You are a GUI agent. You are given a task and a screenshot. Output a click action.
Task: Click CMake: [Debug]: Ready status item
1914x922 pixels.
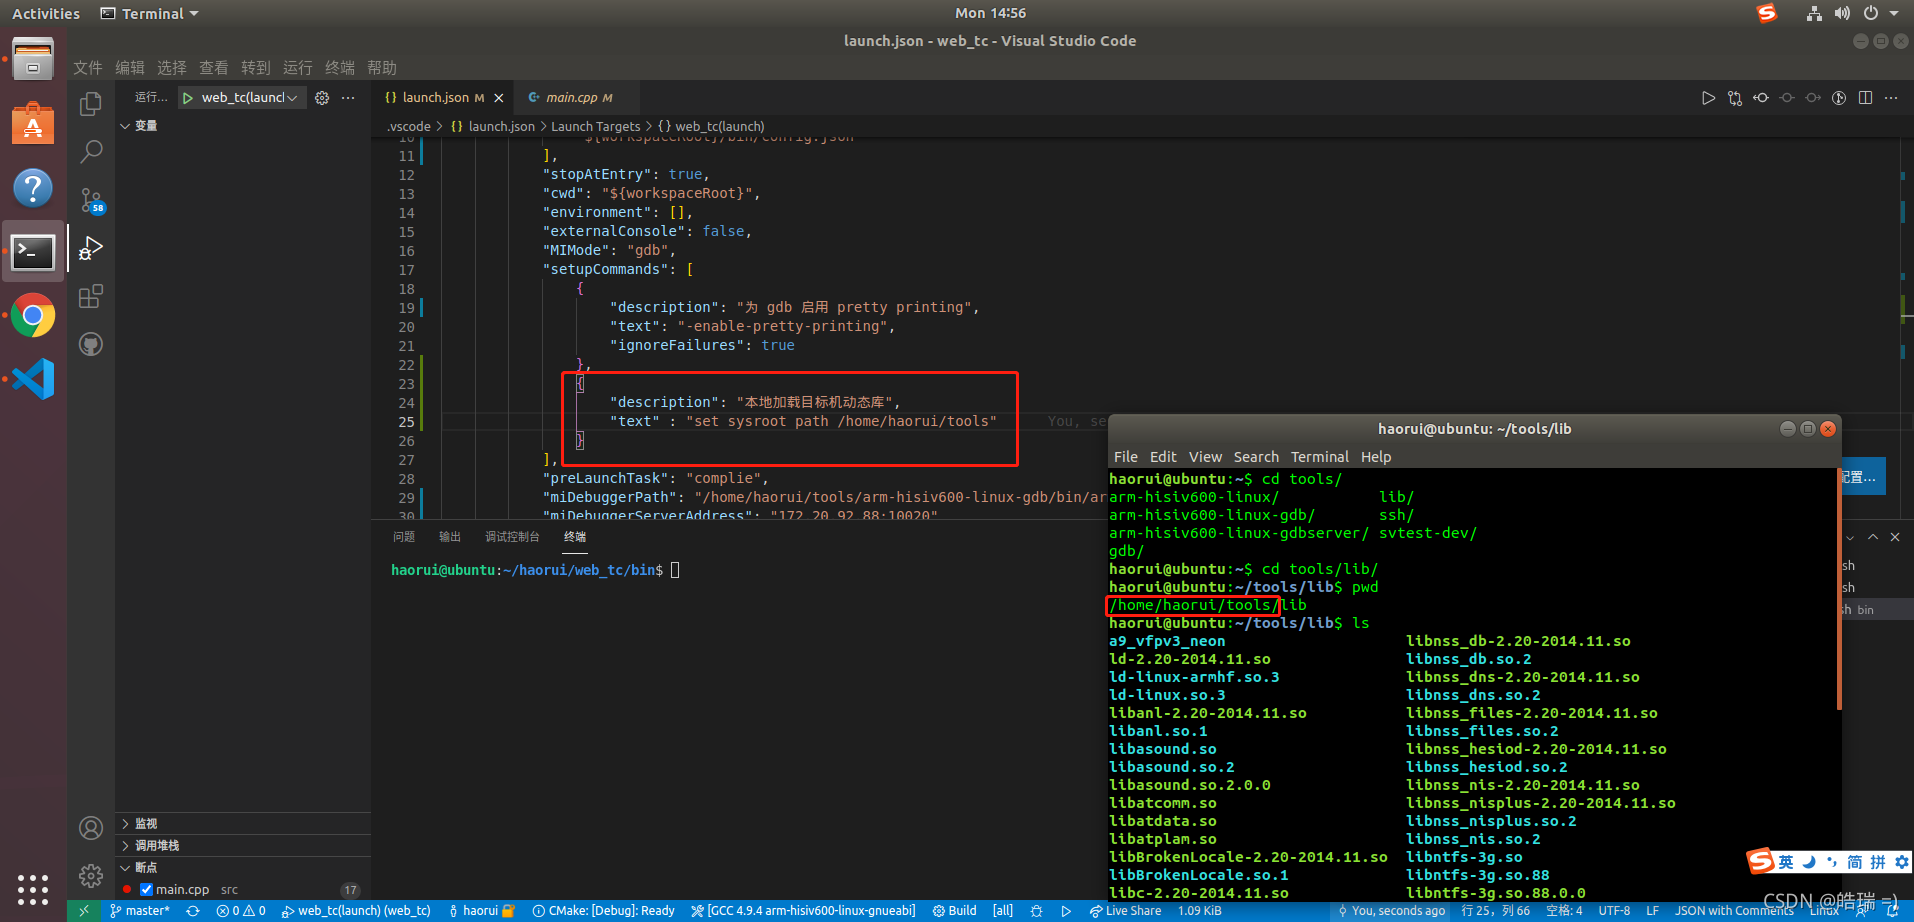(x=604, y=911)
